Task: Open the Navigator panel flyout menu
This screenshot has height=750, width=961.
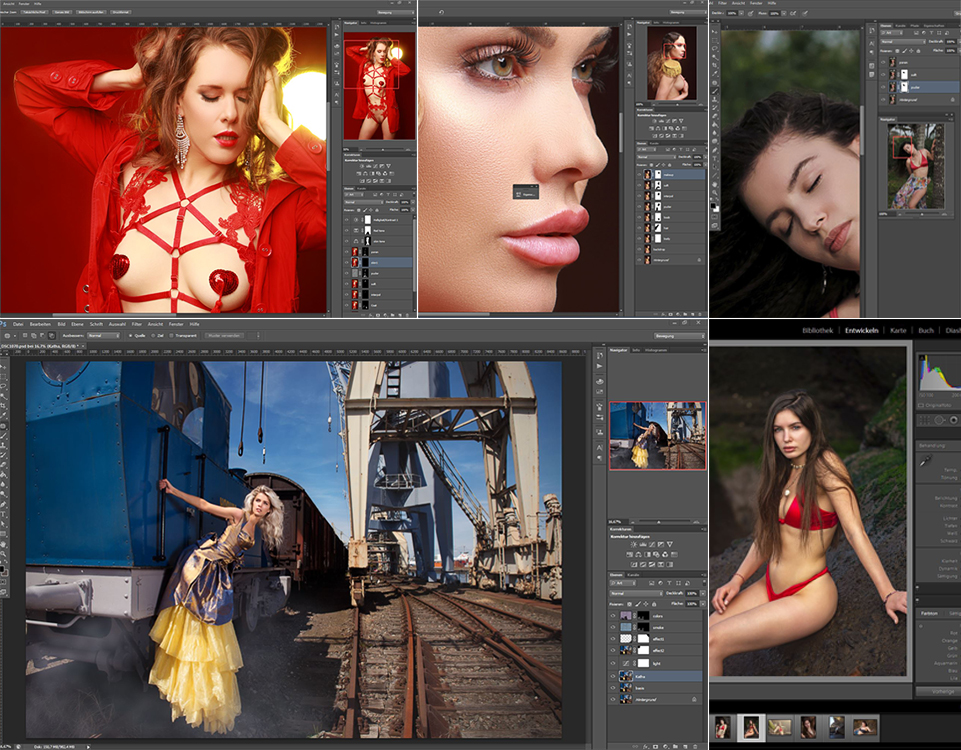Action: point(703,350)
